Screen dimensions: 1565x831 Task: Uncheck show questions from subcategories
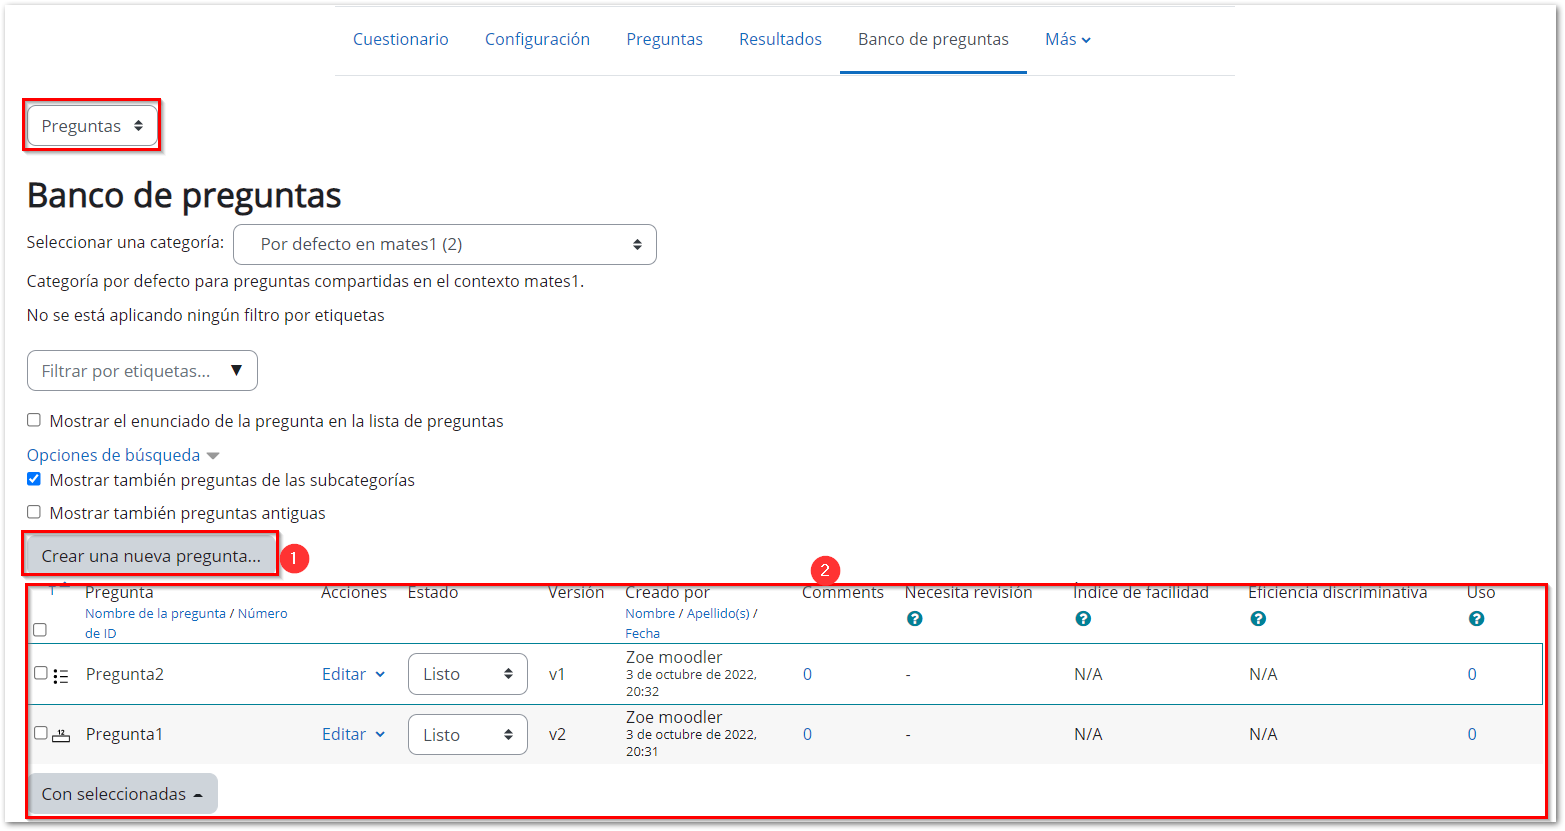coord(34,479)
